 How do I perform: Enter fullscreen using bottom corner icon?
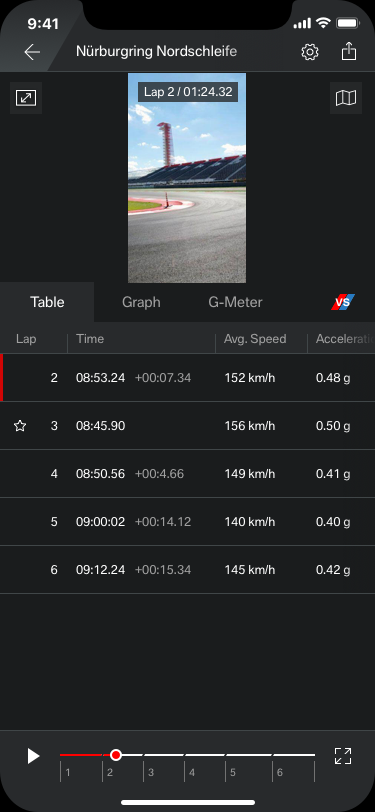point(343,756)
